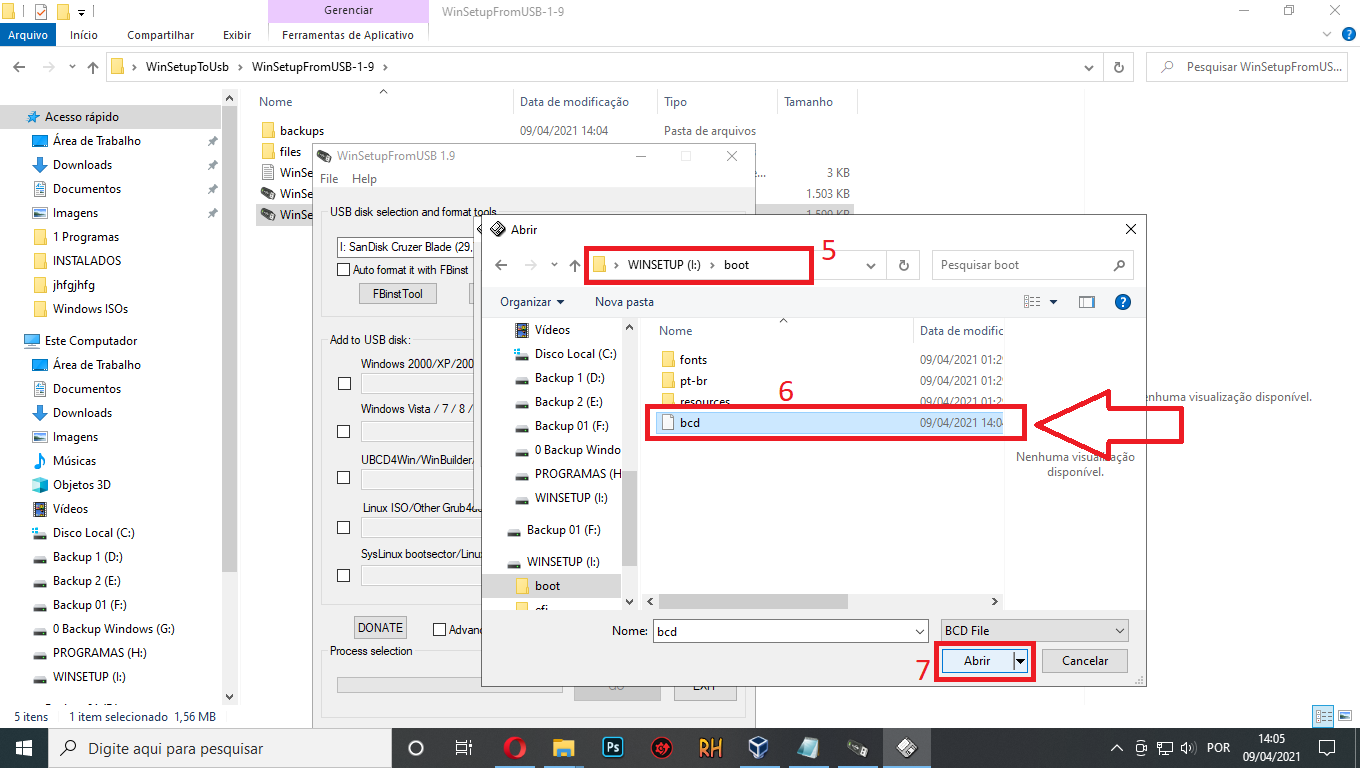Viewport: 1360px width, 768px height.
Task: Open File Explorer from taskbar
Action: coord(564,748)
